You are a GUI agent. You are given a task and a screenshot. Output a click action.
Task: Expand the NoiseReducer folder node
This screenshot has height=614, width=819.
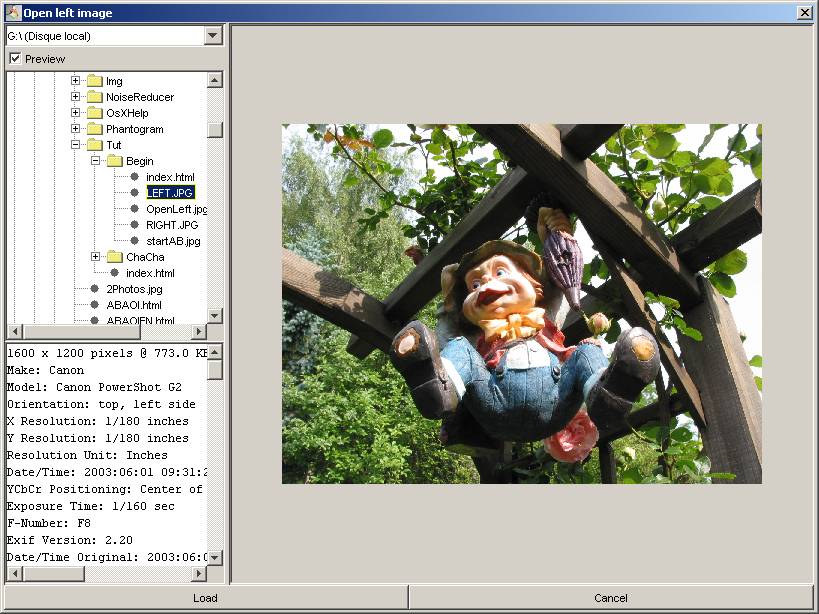pos(75,97)
